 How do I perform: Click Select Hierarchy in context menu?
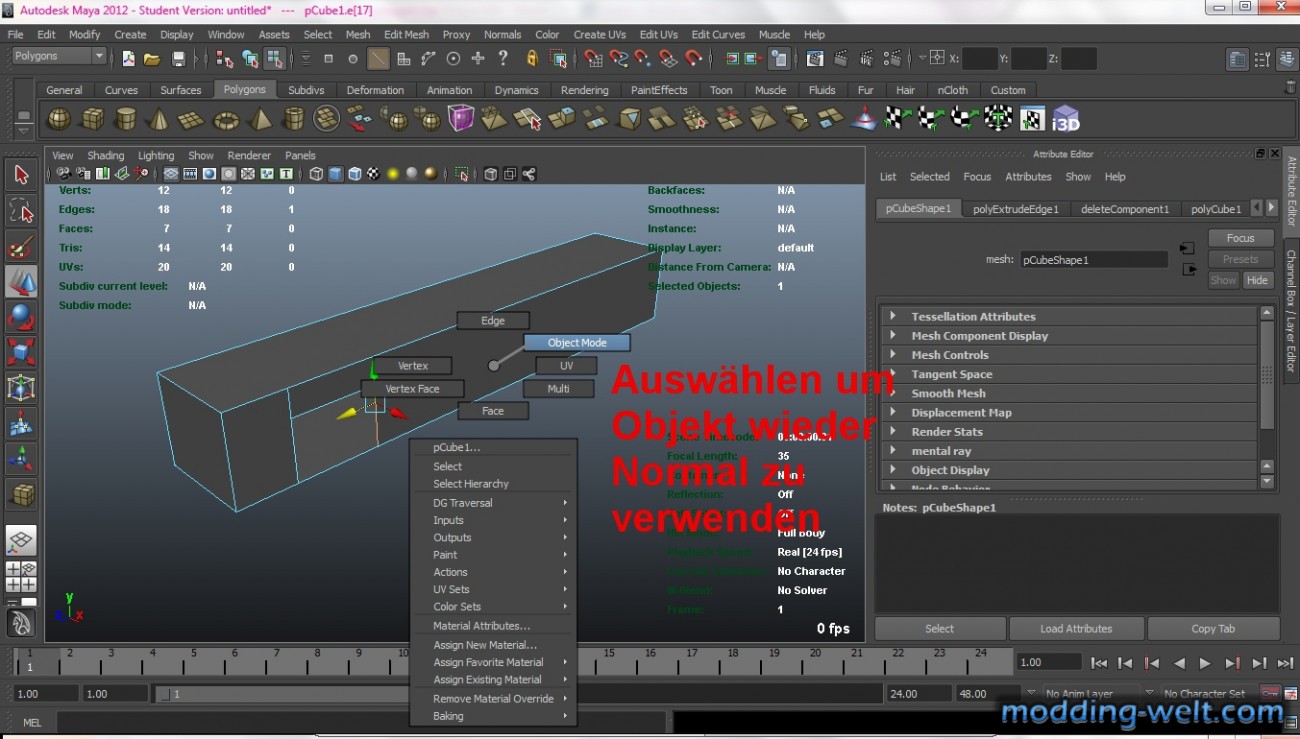point(471,484)
